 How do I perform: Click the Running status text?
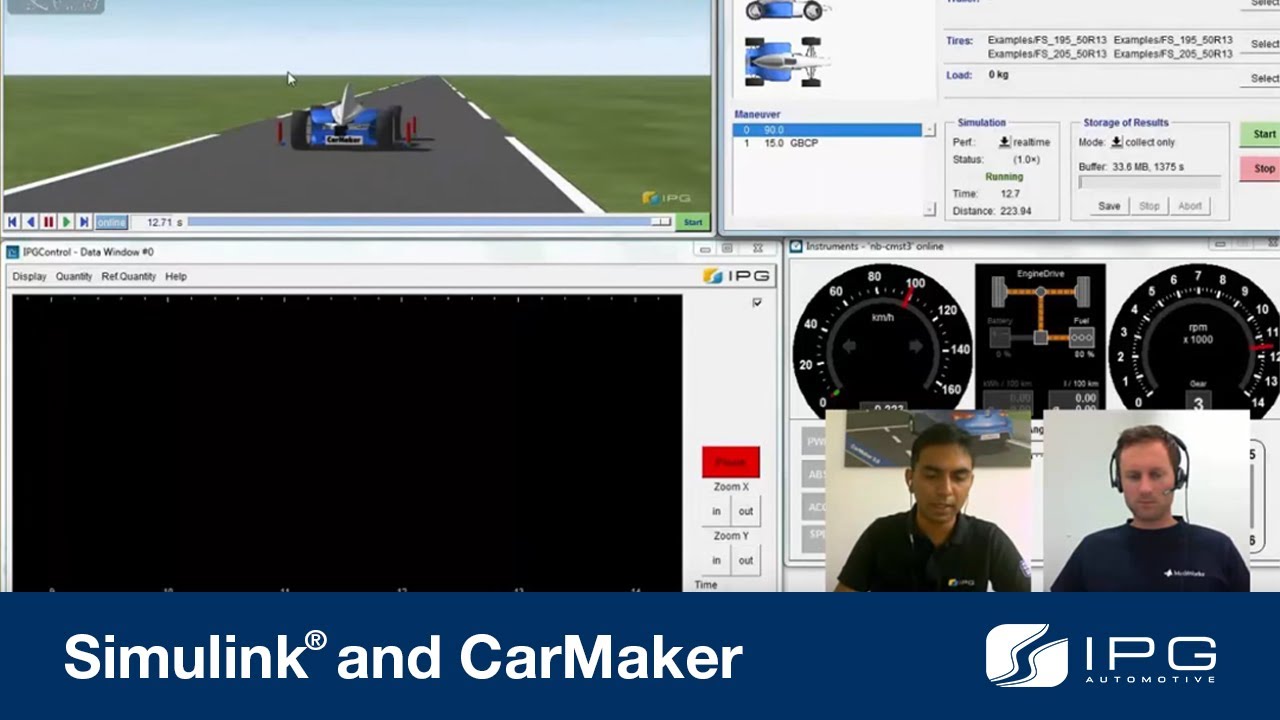tap(1004, 177)
